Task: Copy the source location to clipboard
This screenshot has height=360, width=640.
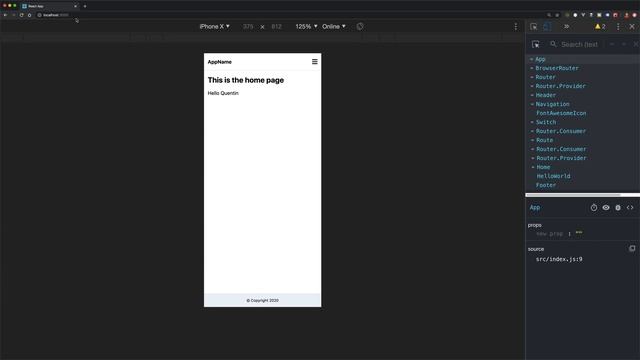Action: 632,249
